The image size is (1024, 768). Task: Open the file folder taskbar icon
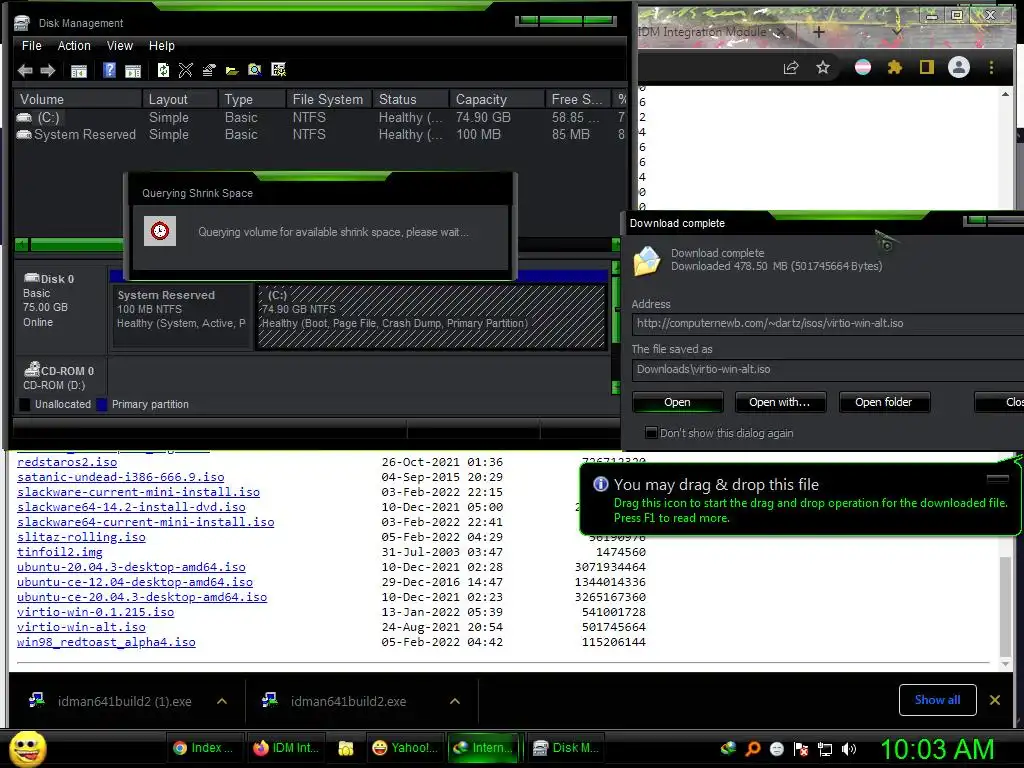345,748
